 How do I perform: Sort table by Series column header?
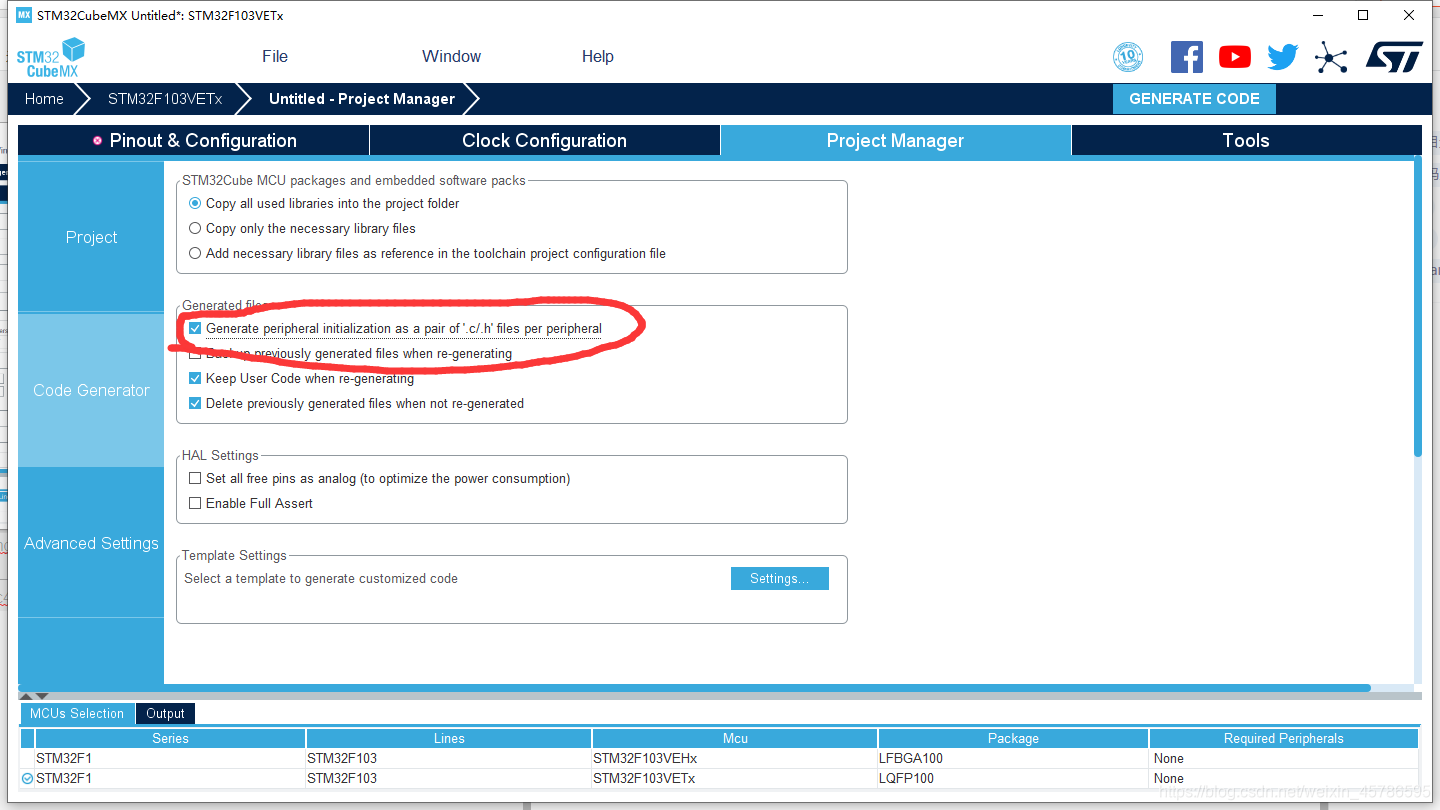[170, 738]
